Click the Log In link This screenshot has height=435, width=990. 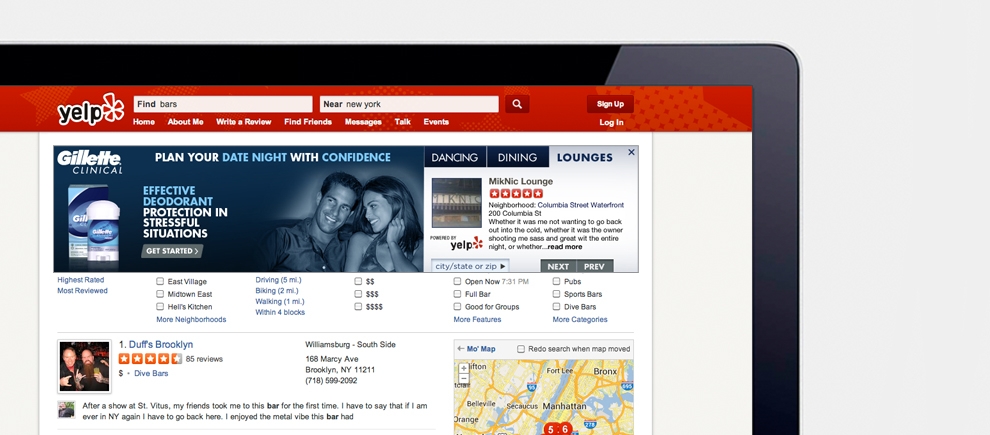click(x=611, y=122)
